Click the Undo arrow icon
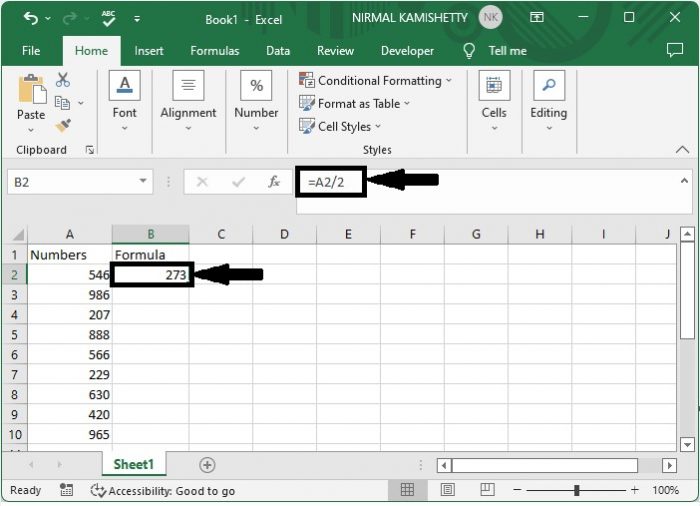Image resolution: width=700 pixels, height=506 pixels. 30,18
